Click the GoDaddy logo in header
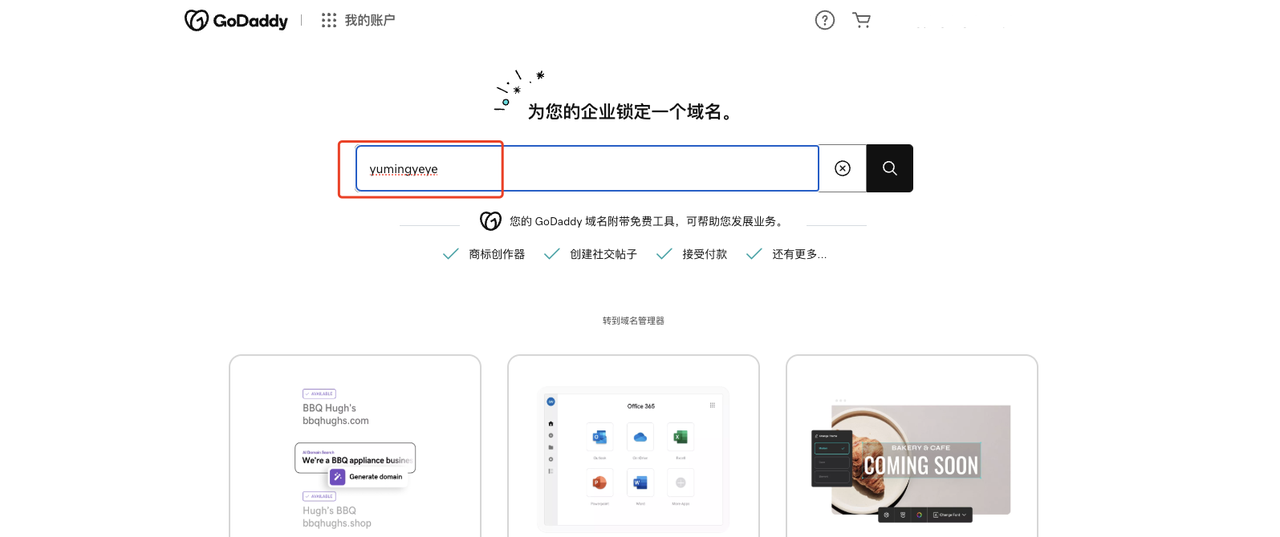Image resolution: width=1280 pixels, height=537 pixels. click(236, 20)
